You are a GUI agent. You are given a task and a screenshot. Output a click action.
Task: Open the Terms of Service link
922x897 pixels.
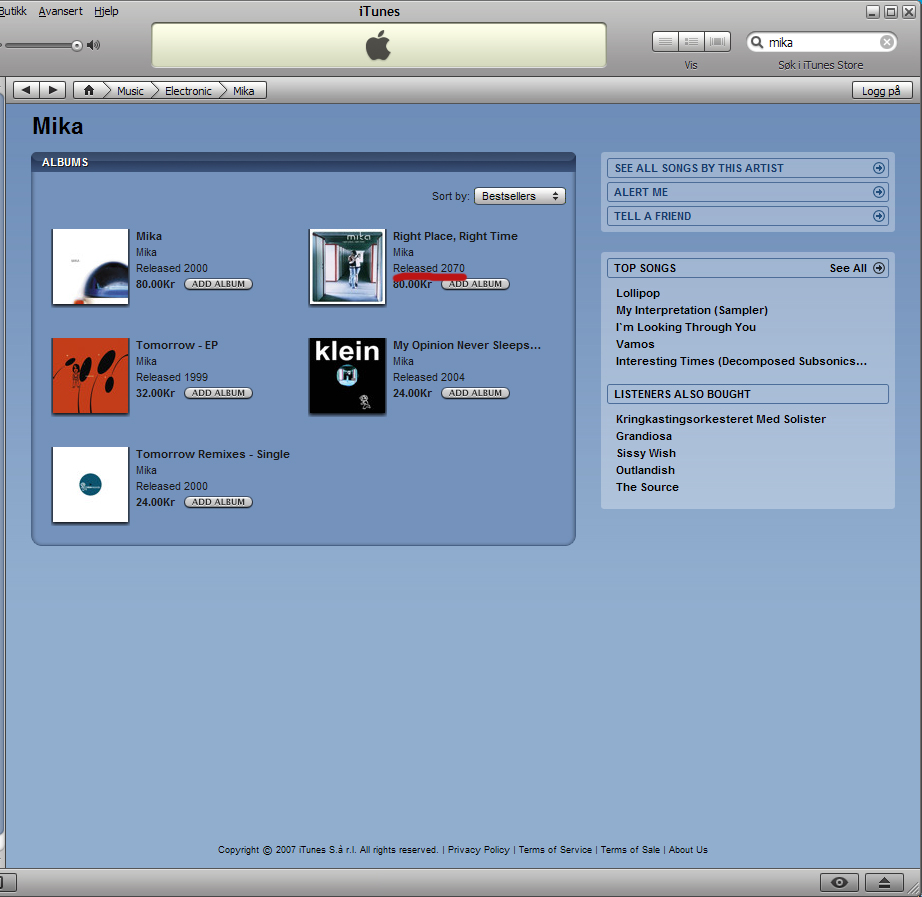555,850
